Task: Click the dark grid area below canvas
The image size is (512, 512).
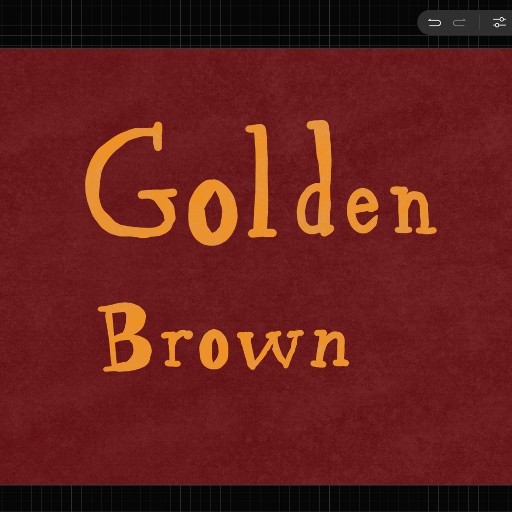Action: coord(256,499)
